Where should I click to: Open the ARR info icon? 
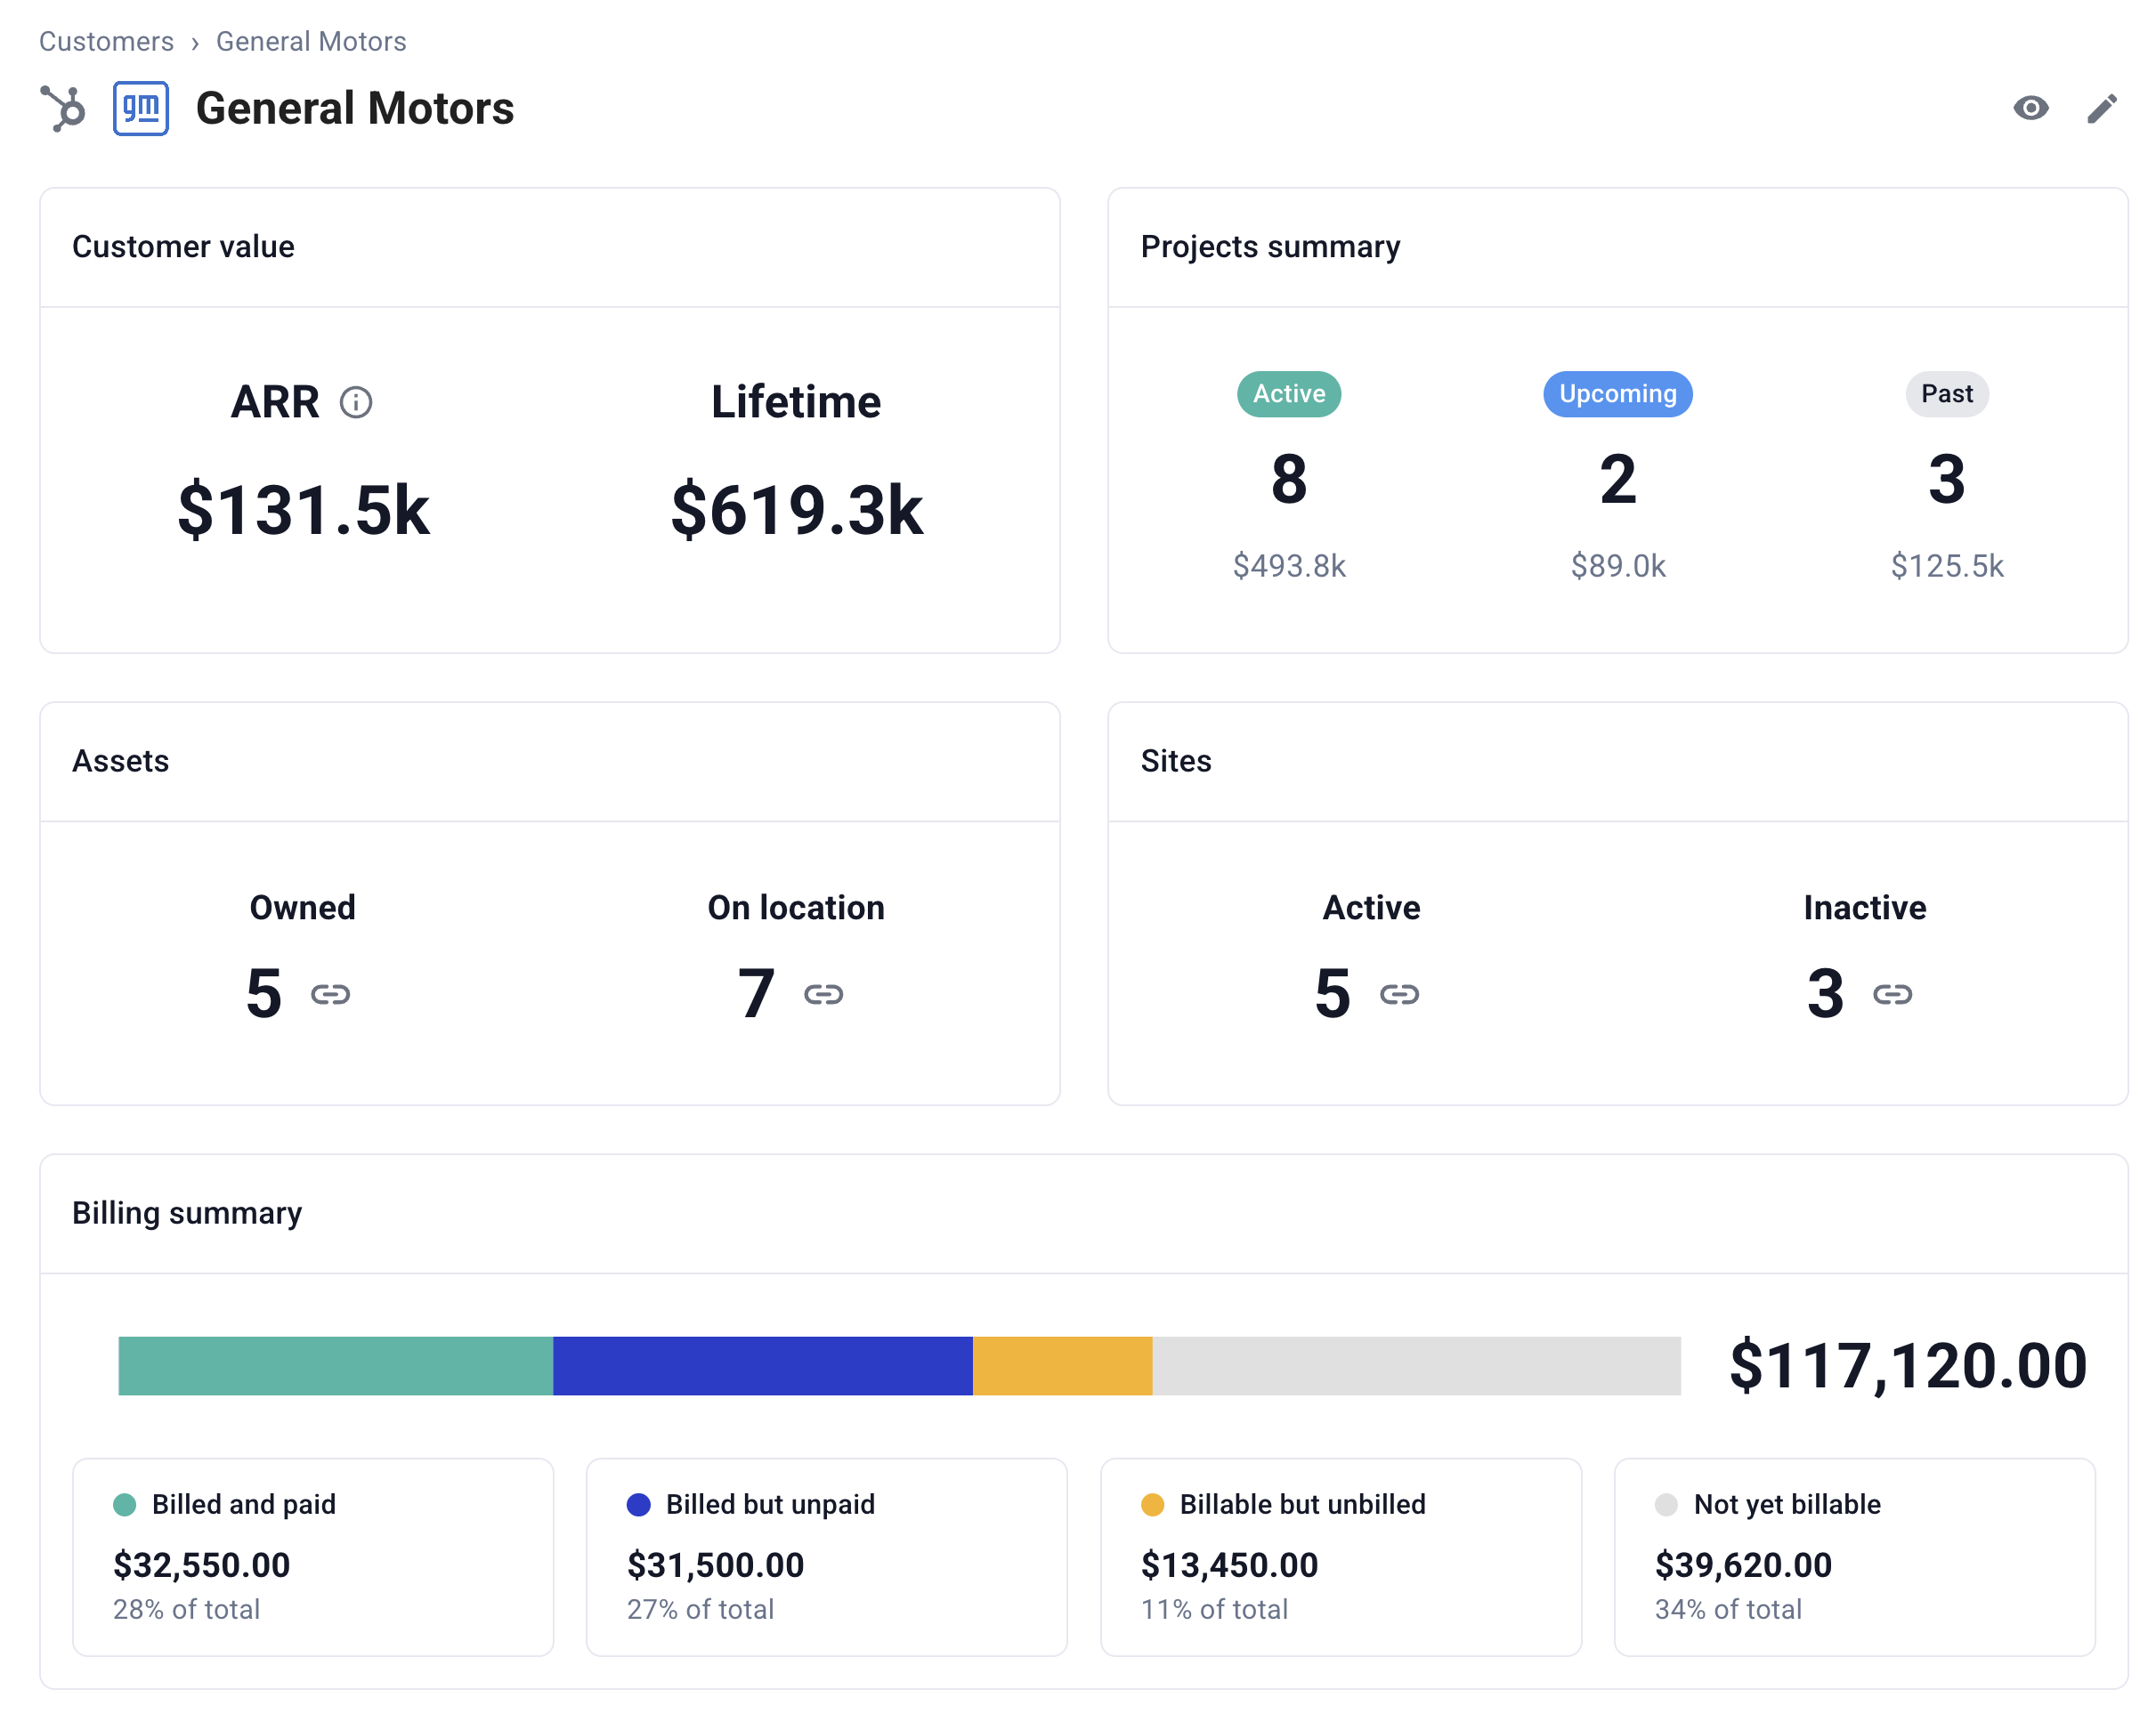[356, 402]
